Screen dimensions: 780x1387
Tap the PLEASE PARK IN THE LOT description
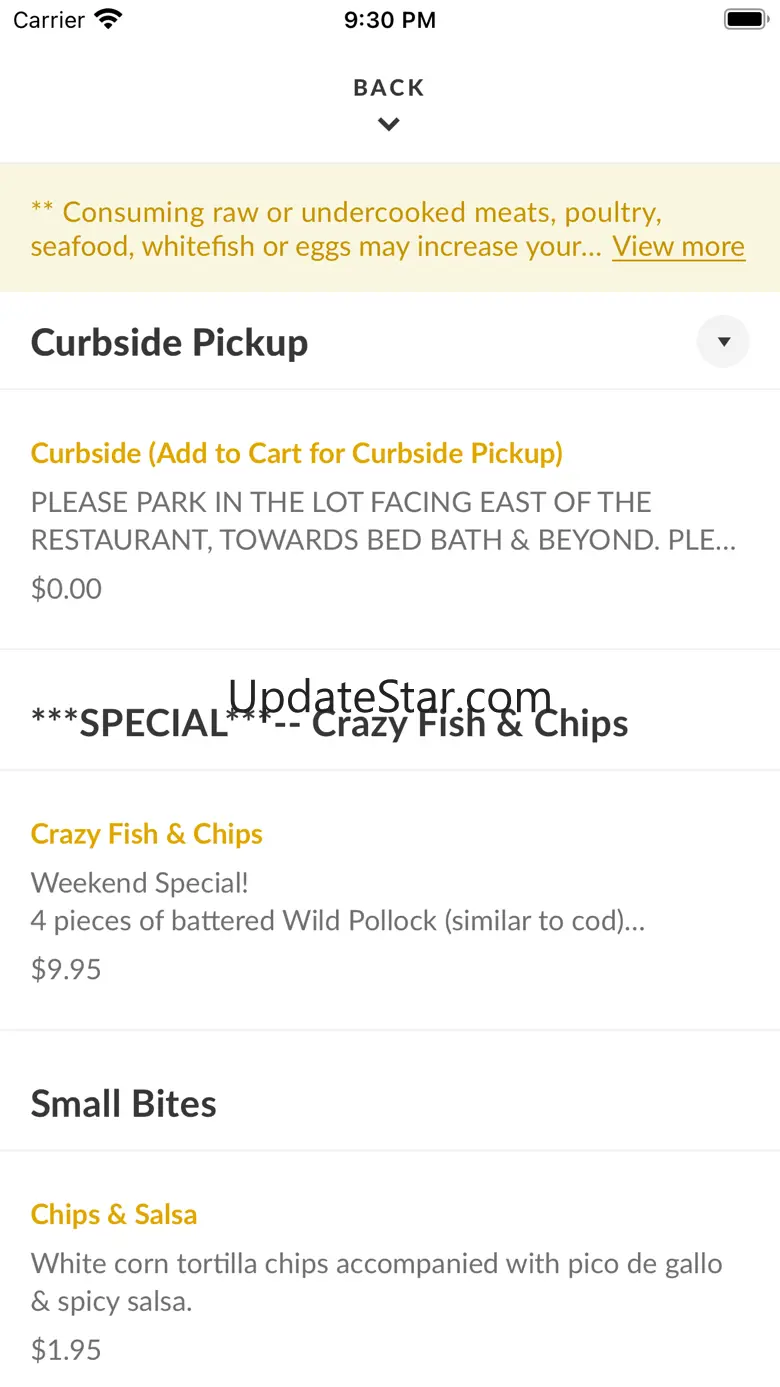384,521
